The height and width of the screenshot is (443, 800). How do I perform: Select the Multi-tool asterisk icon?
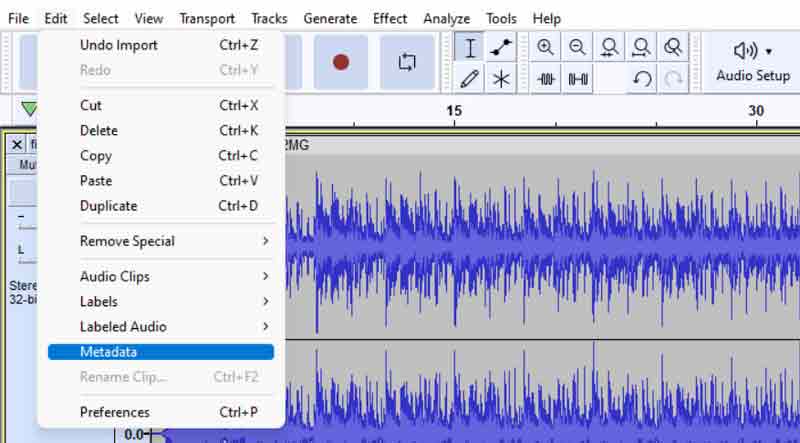[x=502, y=79]
